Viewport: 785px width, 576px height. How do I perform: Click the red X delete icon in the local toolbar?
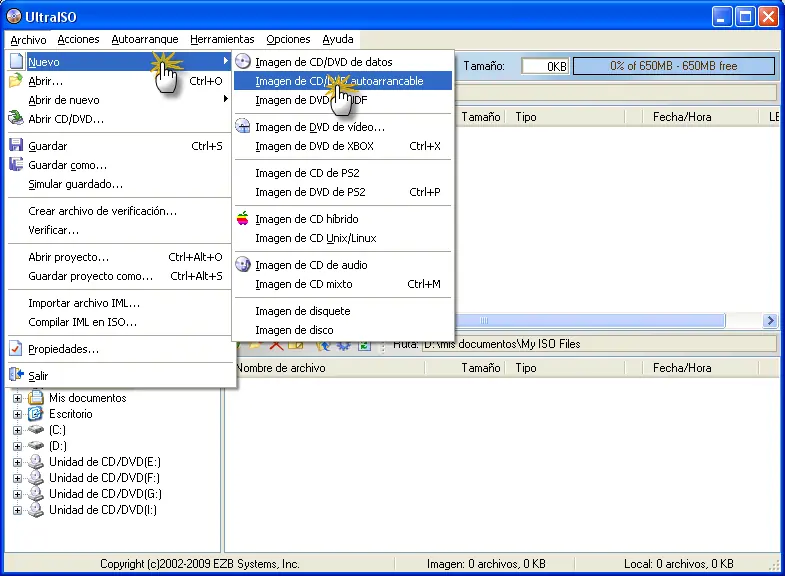pyautogui.click(x=276, y=345)
